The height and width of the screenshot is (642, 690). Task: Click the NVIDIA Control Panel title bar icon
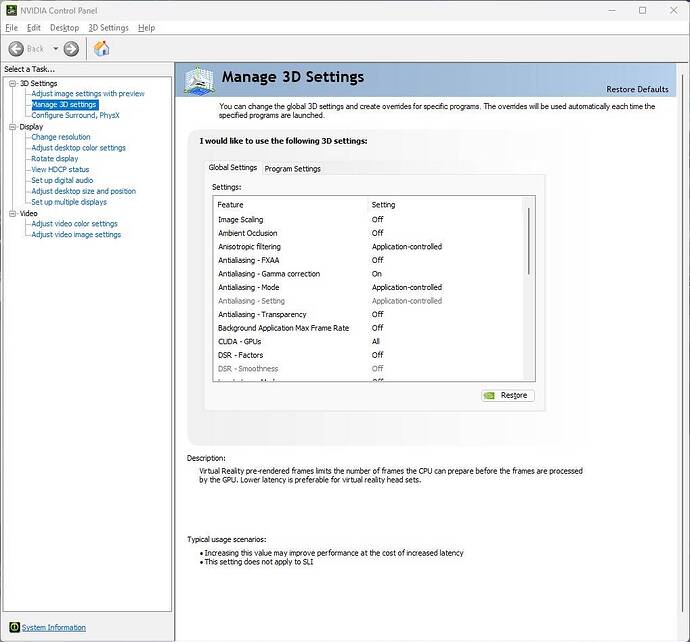pos(11,10)
